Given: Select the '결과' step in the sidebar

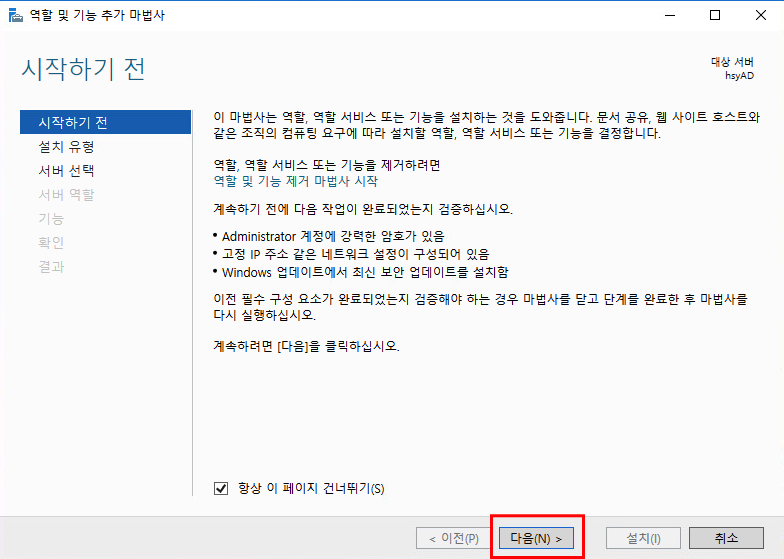Looking at the screenshot, I should click(x=51, y=266).
